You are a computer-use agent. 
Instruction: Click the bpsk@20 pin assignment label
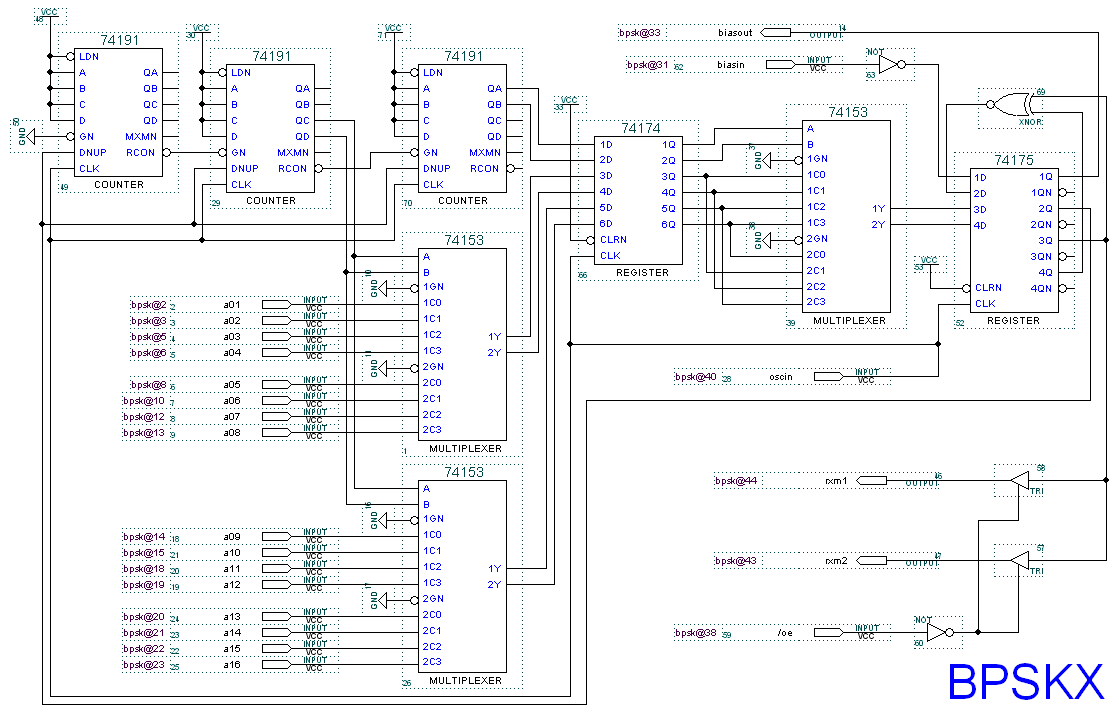144,617
